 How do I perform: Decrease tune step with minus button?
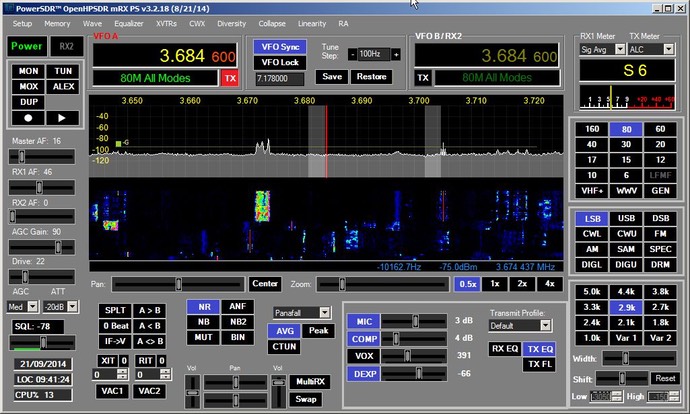click(x=352, y=54)
